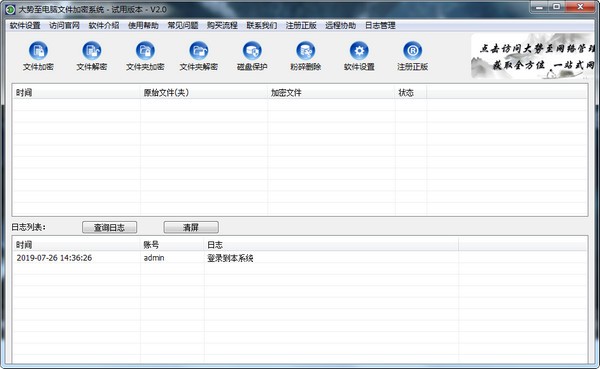This screenshot has width=600, height=369.
Task: Select log entry 2019-07-26 14:36:26
Action: coord(54,258)
